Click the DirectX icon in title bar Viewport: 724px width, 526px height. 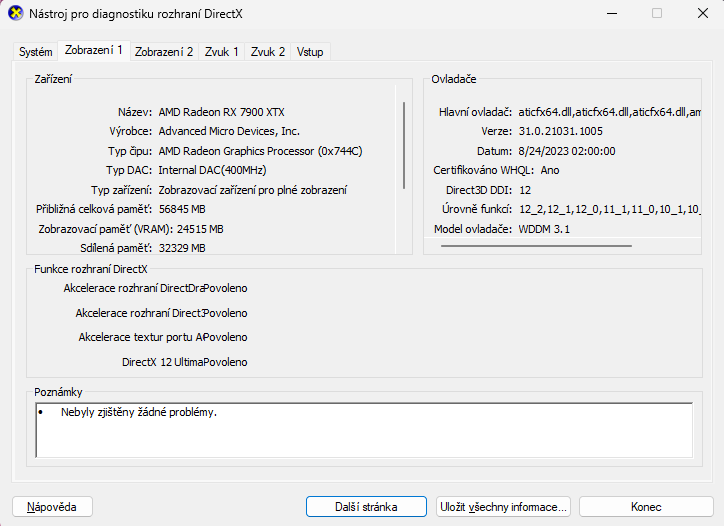[16, 14]
